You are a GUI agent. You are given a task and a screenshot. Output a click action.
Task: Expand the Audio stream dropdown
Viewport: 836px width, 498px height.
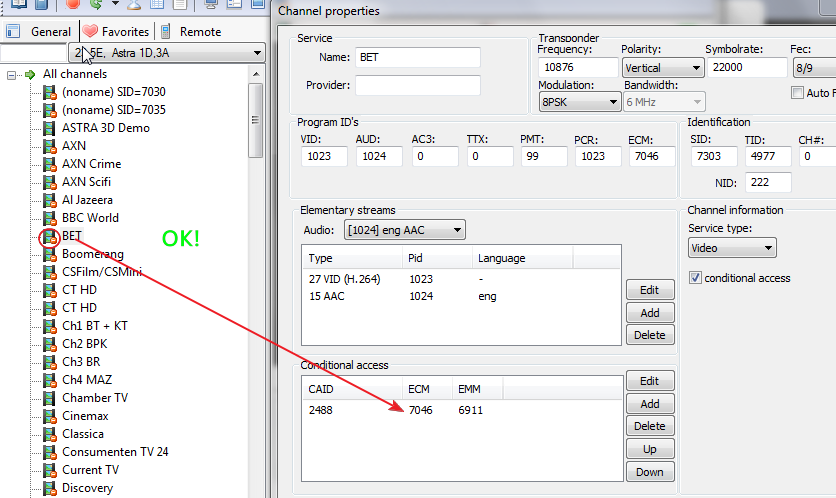pos(404,230)
